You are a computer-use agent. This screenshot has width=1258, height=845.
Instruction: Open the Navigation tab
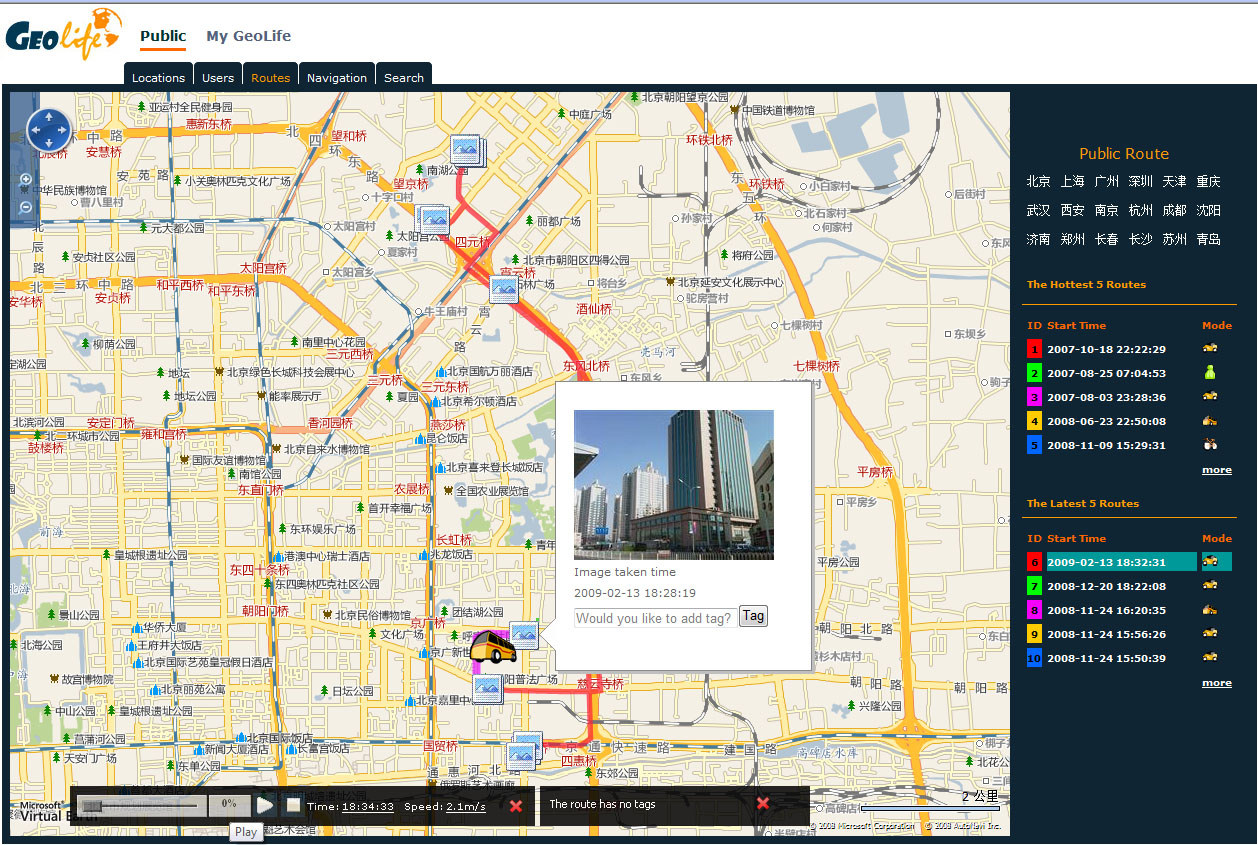tap(336, 77)
